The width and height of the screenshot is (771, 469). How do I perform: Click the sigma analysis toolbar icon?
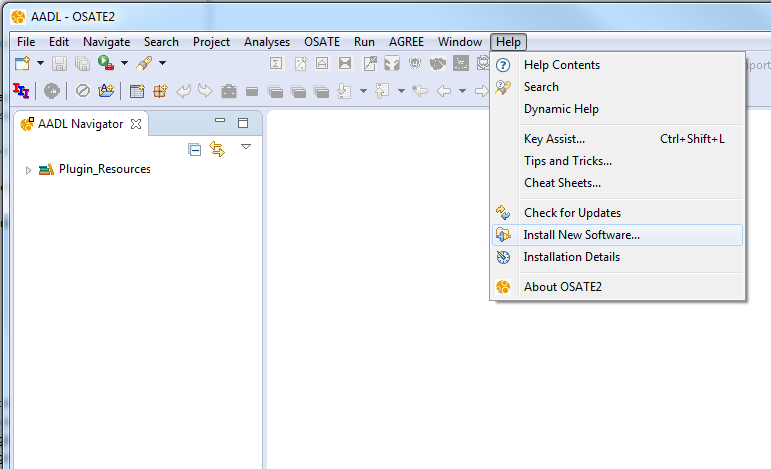click(276, 63)
